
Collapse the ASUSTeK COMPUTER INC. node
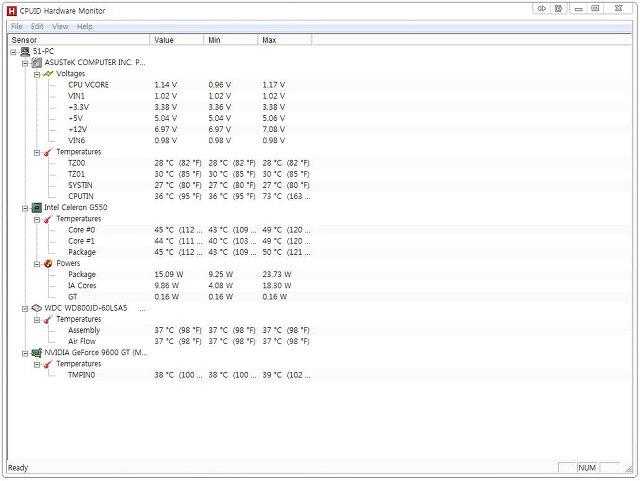[x=25, y=63]
